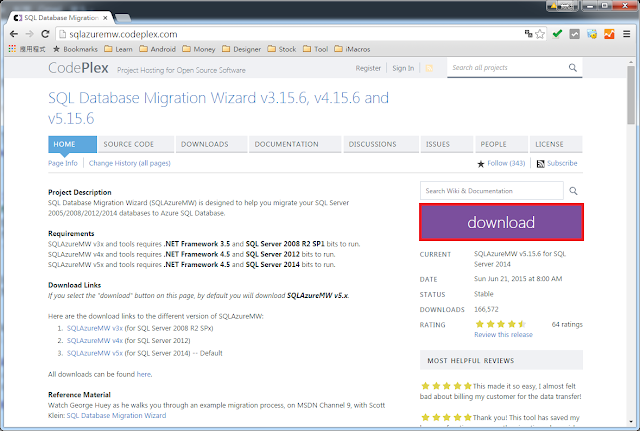Open the Stock bookmarks folder
The image size is (640, 431).
(282, 49)
